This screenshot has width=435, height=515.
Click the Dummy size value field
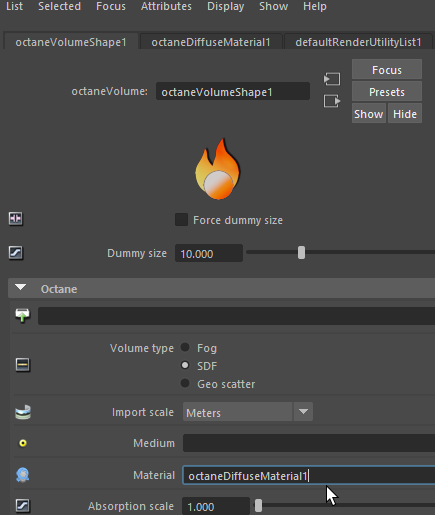tap(209, 253)
